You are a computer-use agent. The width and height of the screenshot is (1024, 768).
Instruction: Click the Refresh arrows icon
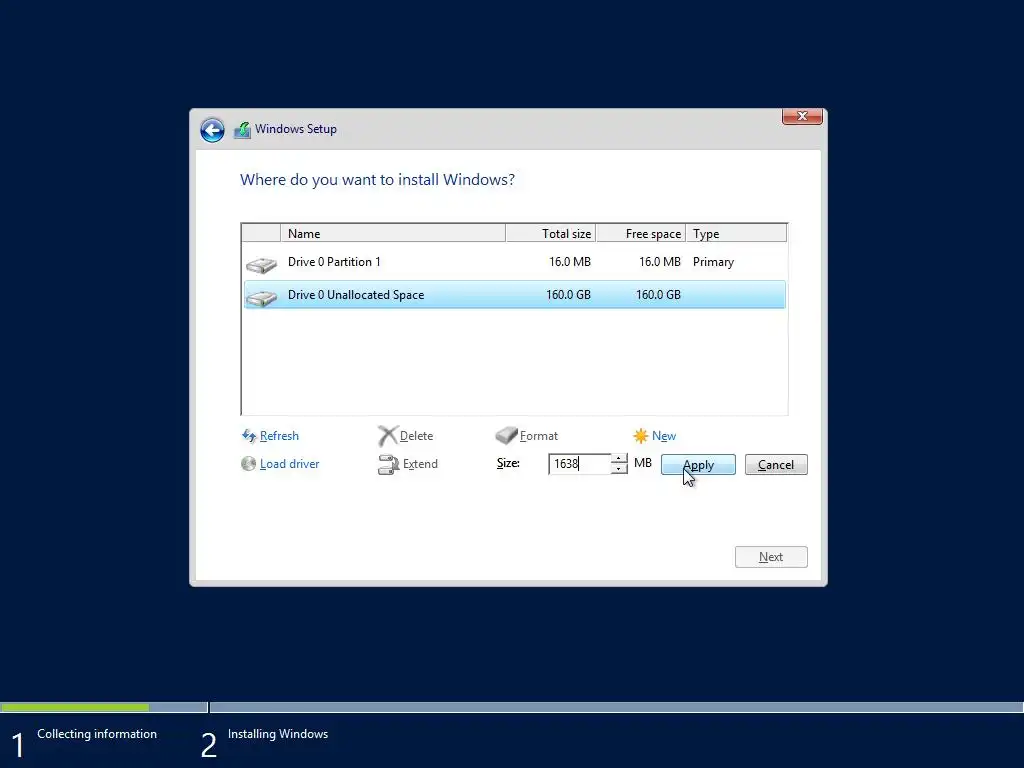click(x=249, y=436)
